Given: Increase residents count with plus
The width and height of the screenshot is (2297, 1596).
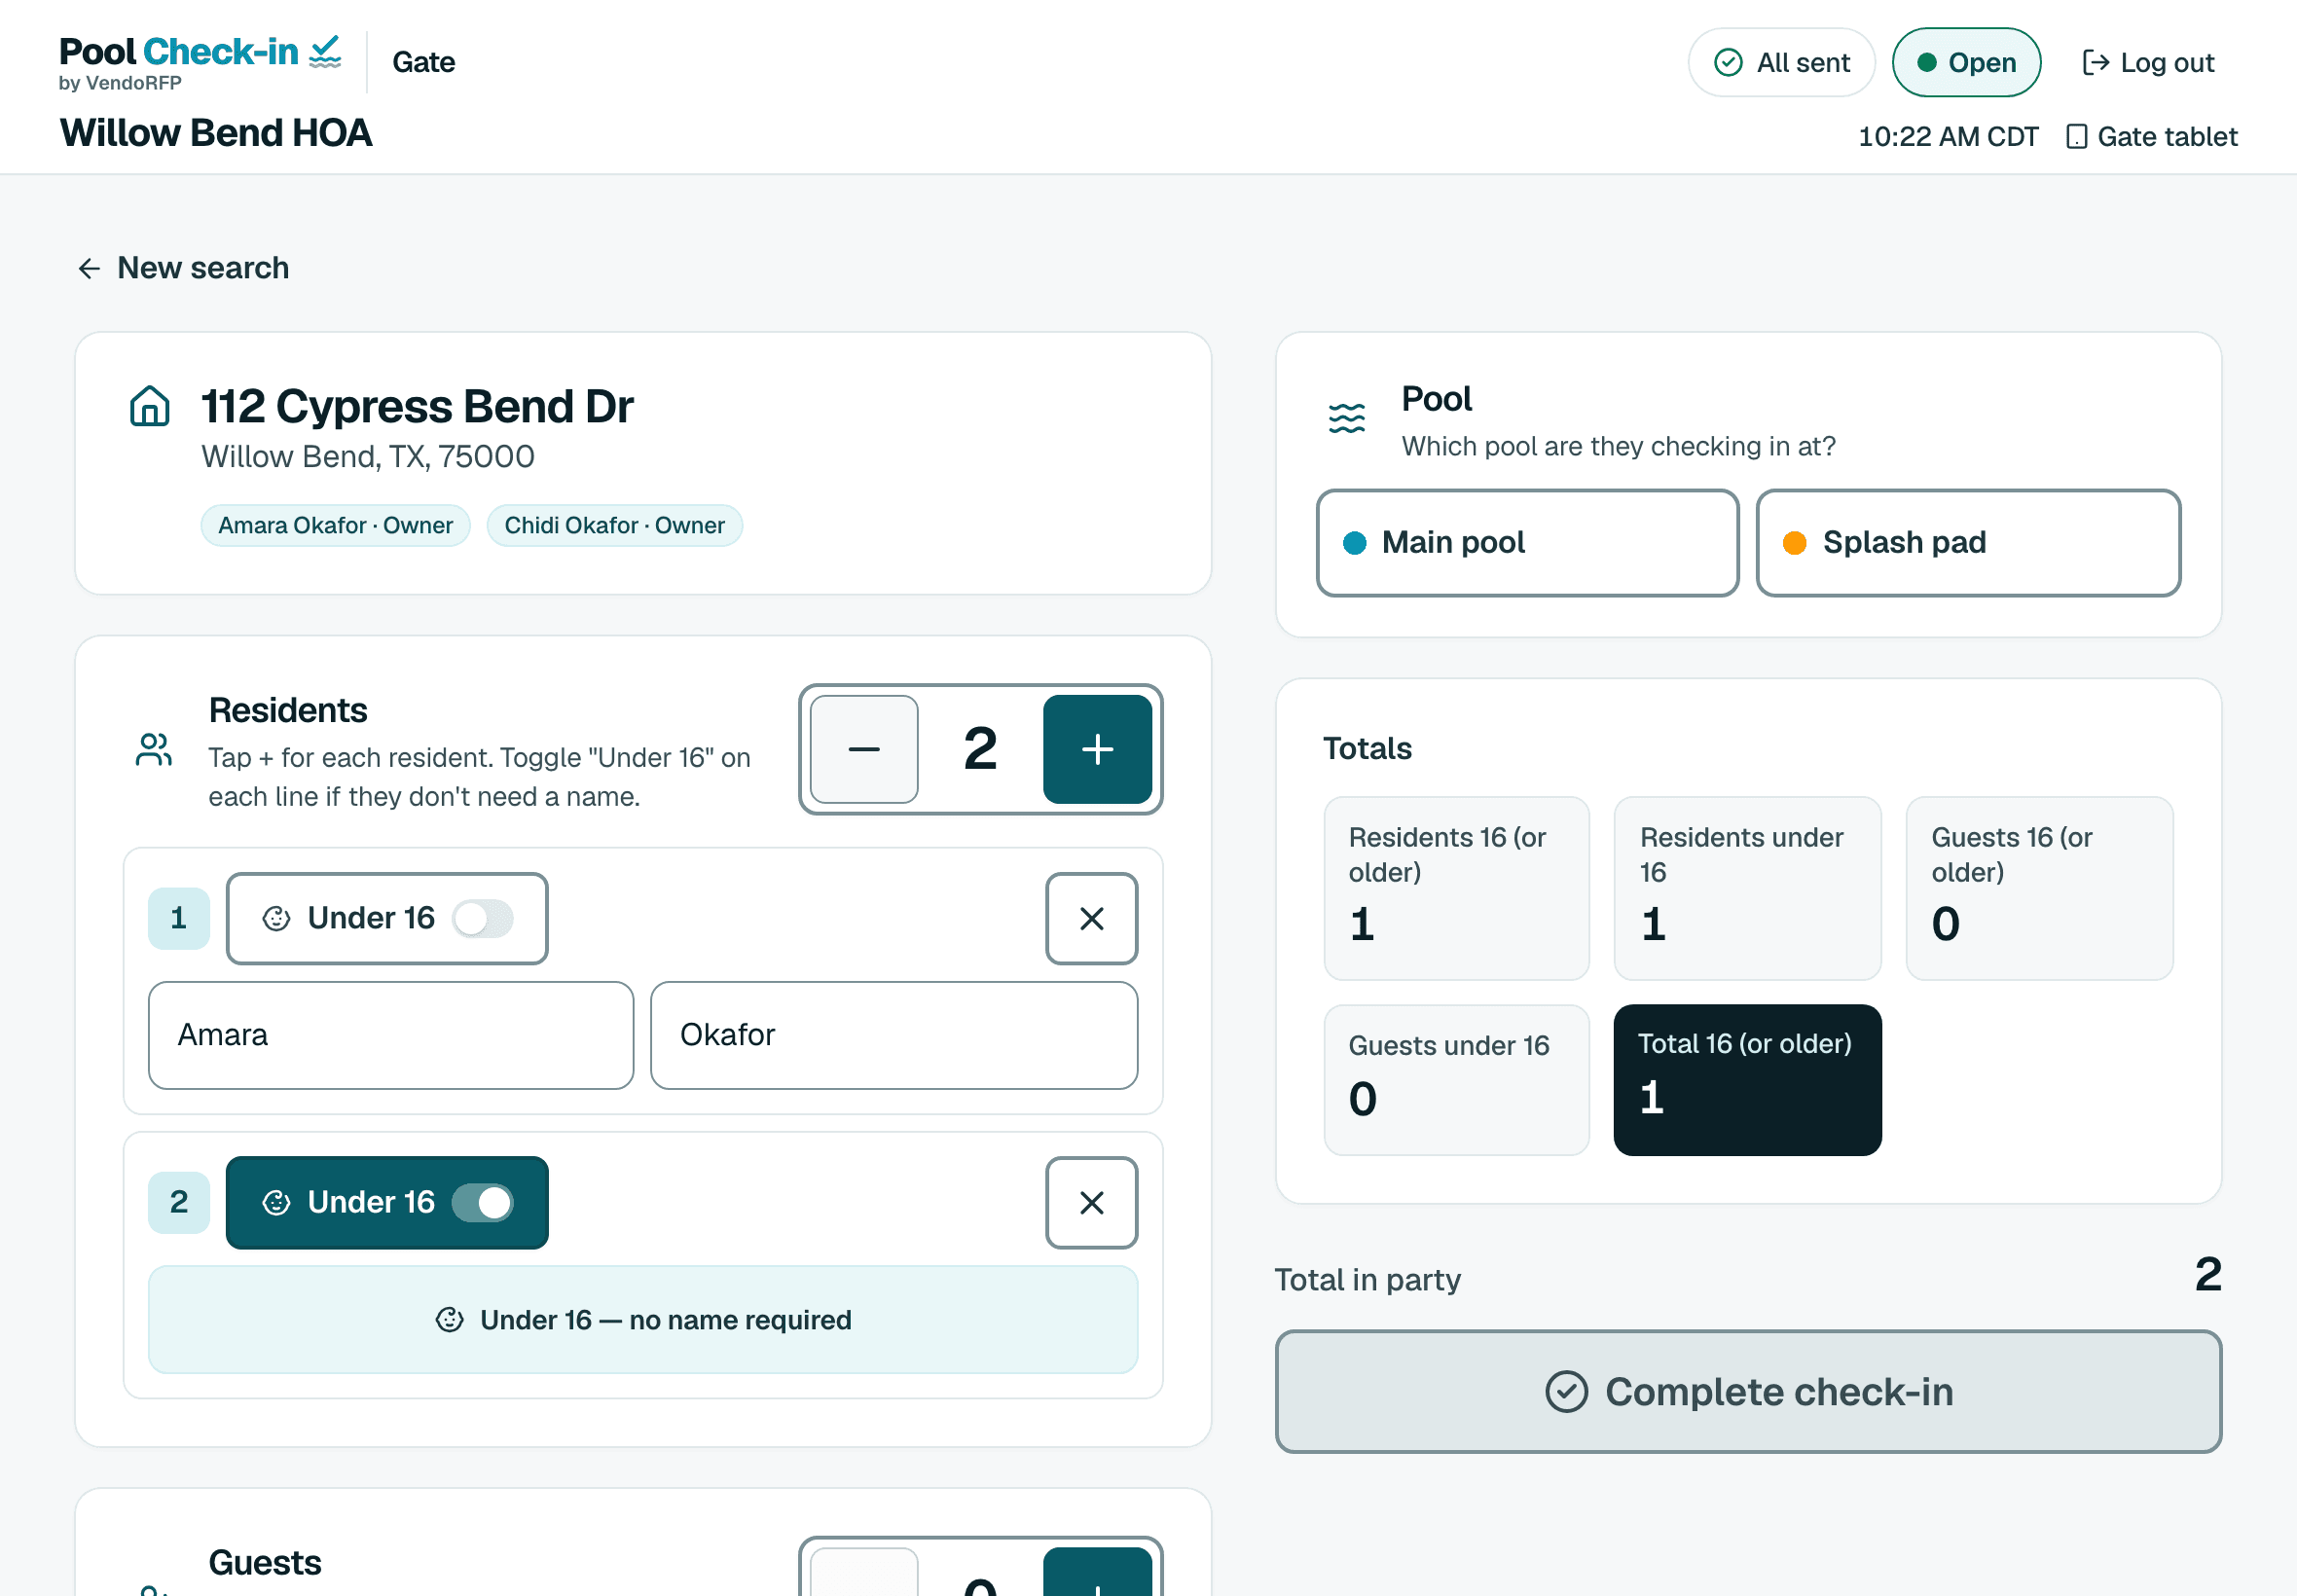Looking at the screenshot, I should point(1097,749).
